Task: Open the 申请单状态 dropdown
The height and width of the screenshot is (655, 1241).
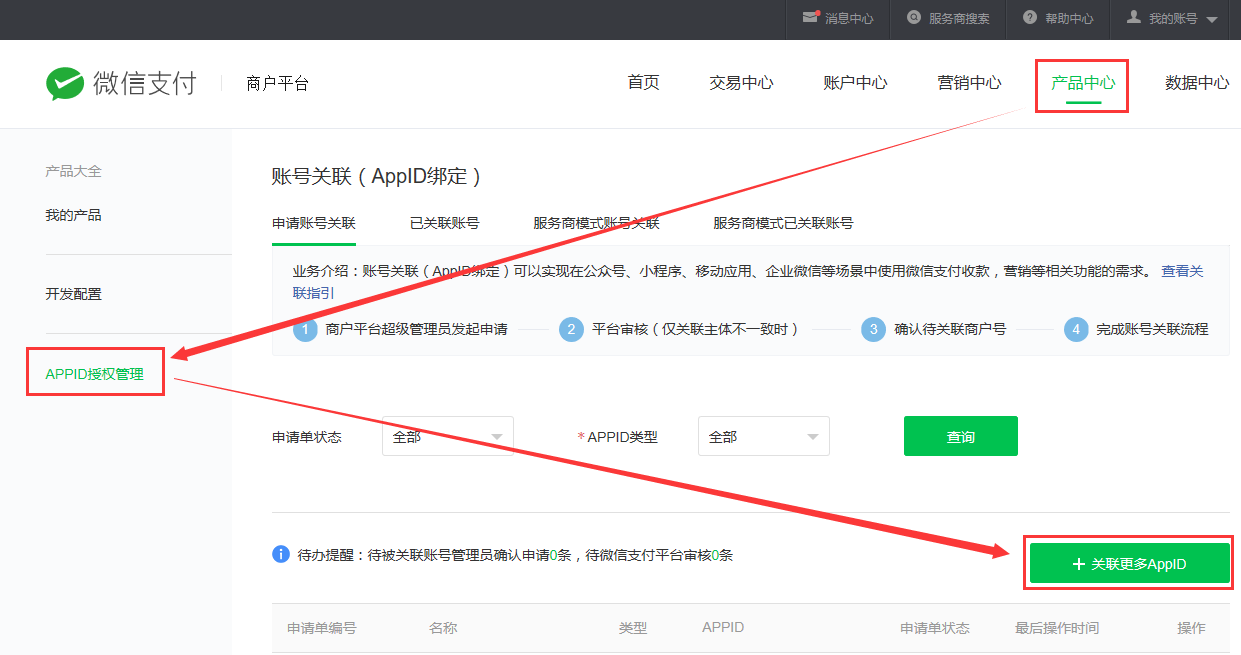Action: pos(447,436)
